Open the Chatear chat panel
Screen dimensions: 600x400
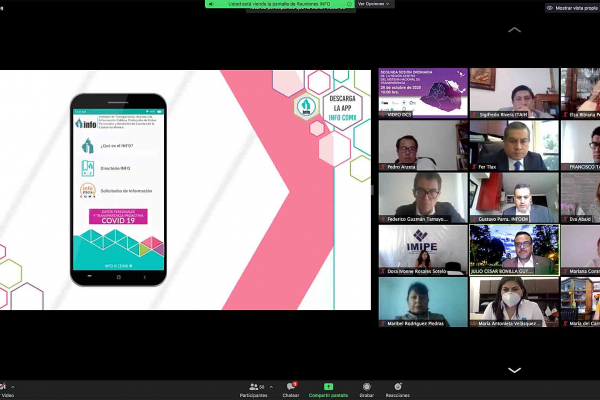[x=291, y=390]
